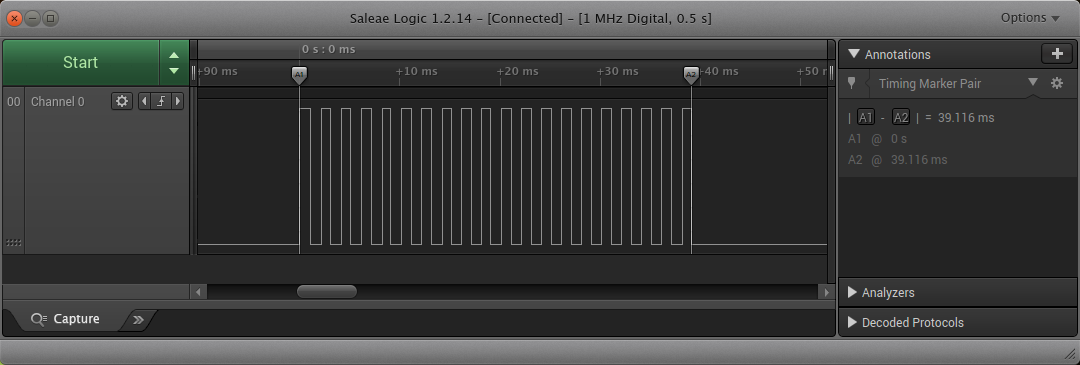This screenshot has height=365, width=1080.
Task: Click the down arrow beside Start
Action: pyautogui.click(x=174, y=71)
